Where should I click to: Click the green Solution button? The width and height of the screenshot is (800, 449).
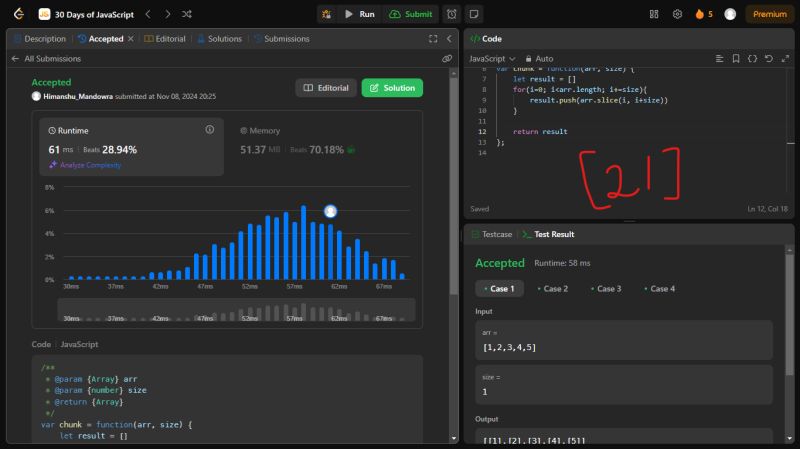[x=392, y=88]
